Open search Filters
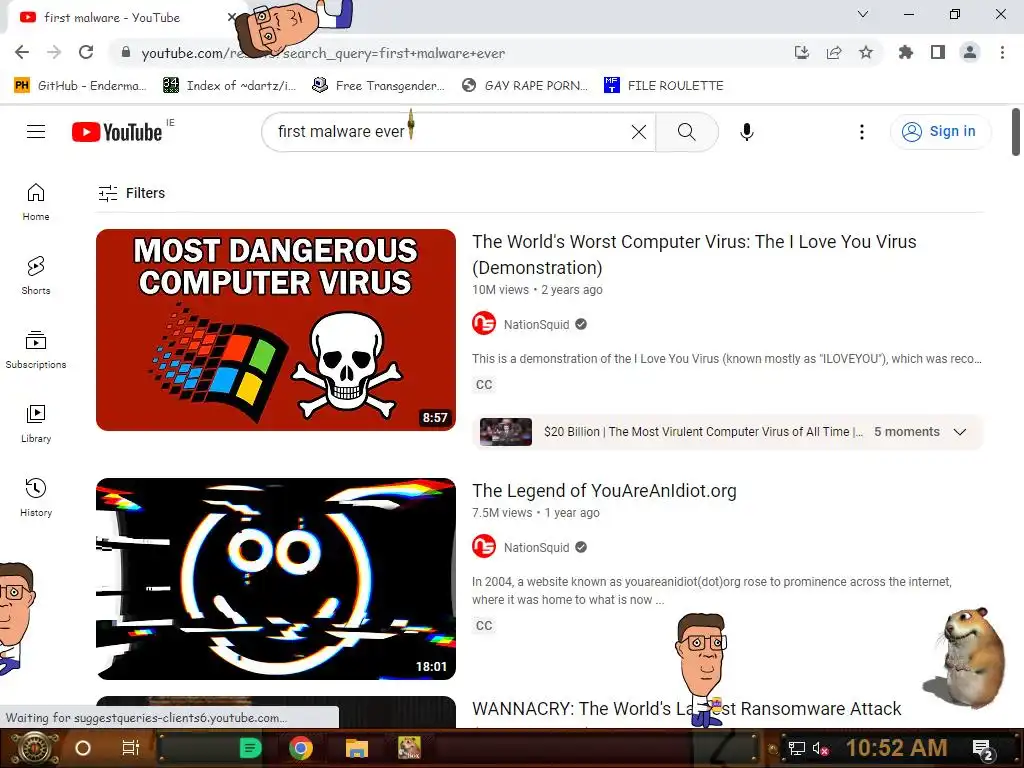Viewport: 1024px width, 768px height. pos(131,193)
